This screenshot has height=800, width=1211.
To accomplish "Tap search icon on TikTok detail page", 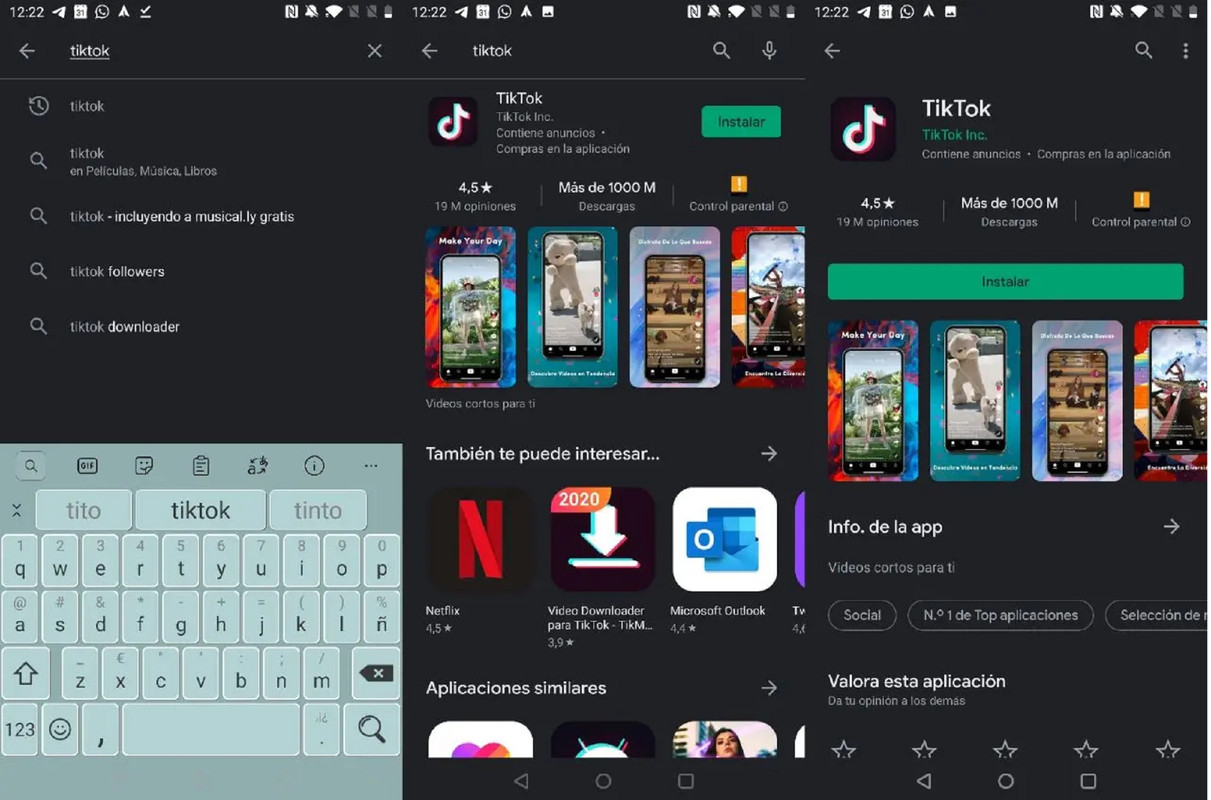I will [1144, 51].
